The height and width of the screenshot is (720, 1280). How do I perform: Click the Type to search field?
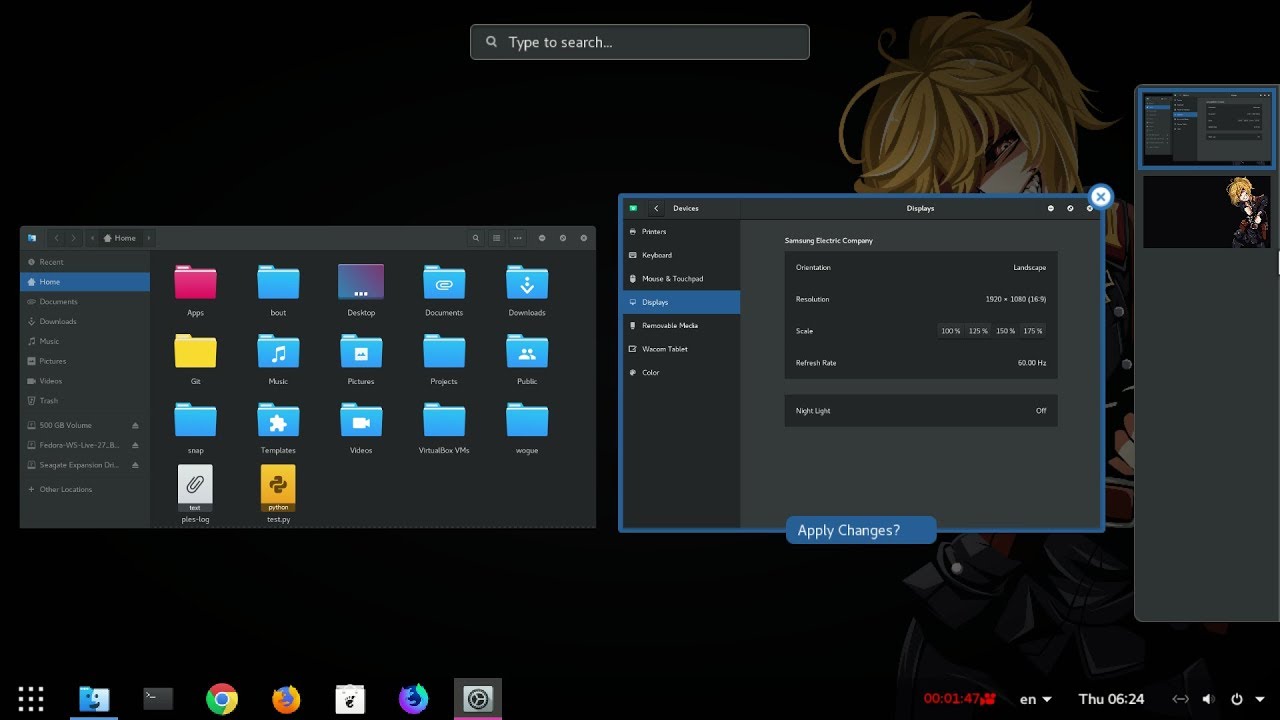(640, 42)
